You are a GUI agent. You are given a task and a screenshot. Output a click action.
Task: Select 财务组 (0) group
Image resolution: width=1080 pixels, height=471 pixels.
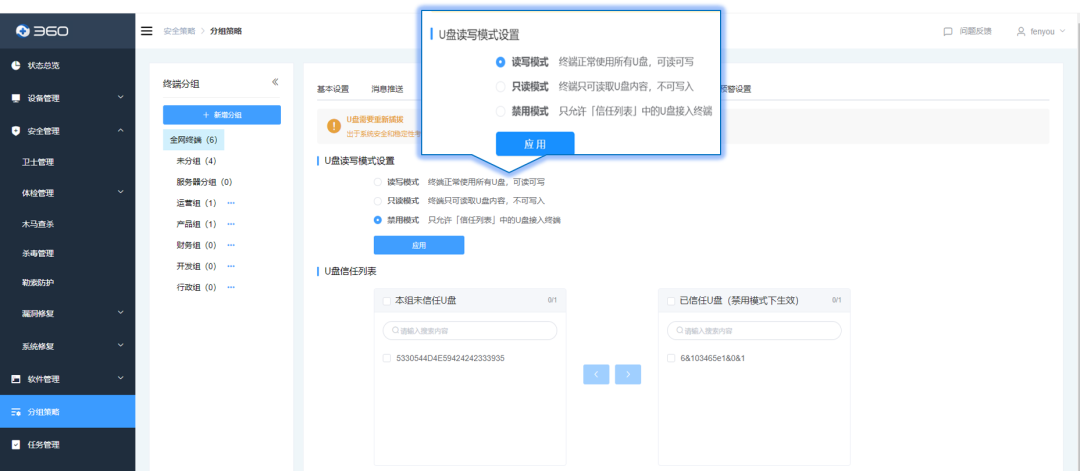(x=196, y=245)
